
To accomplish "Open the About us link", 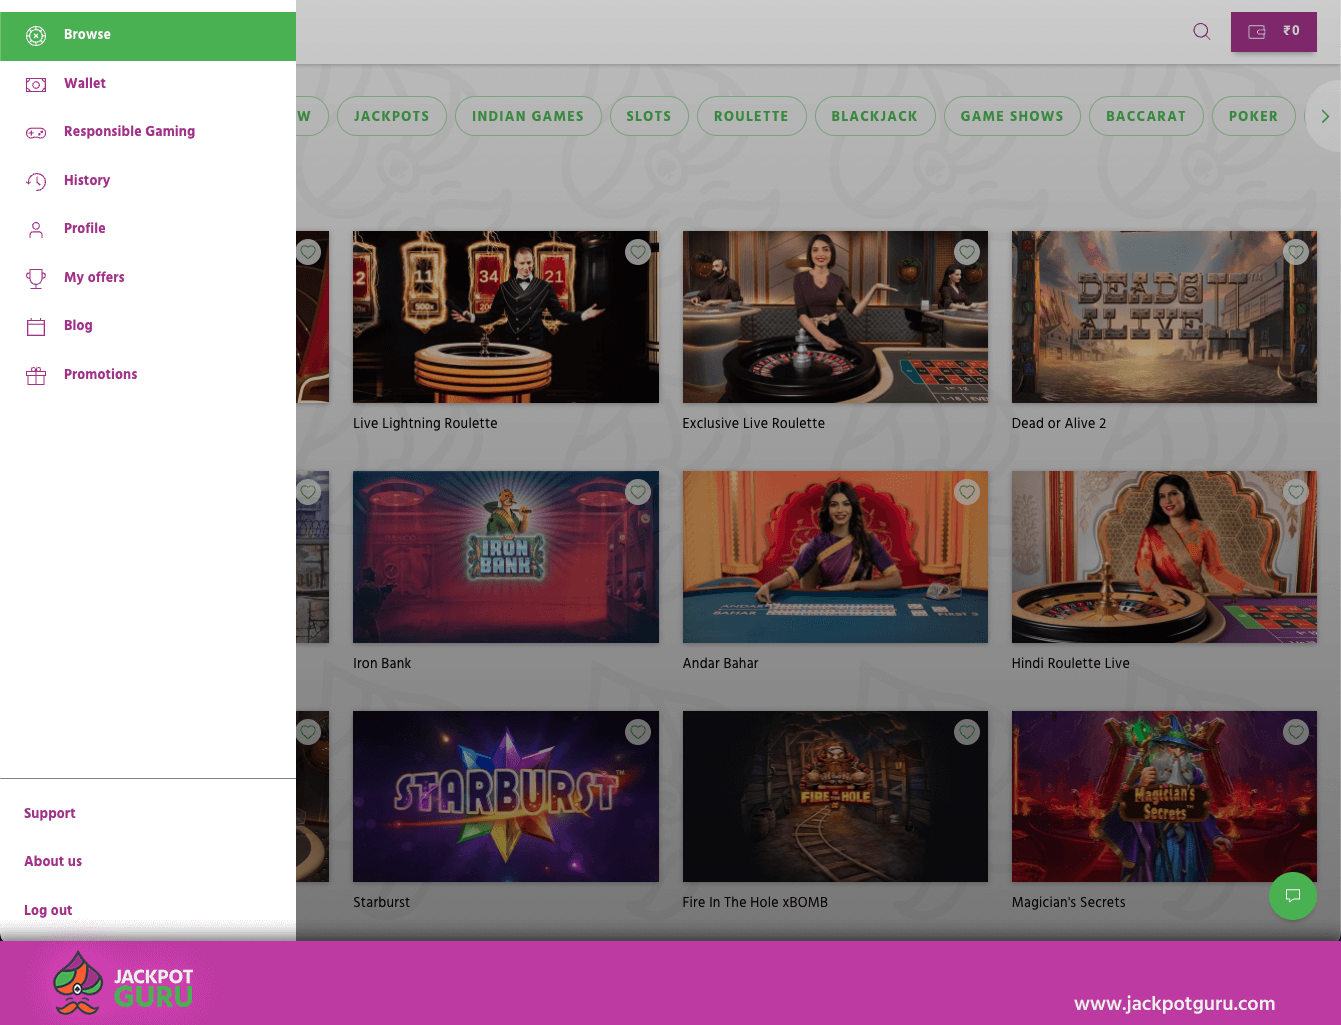I will pos(53,861).
